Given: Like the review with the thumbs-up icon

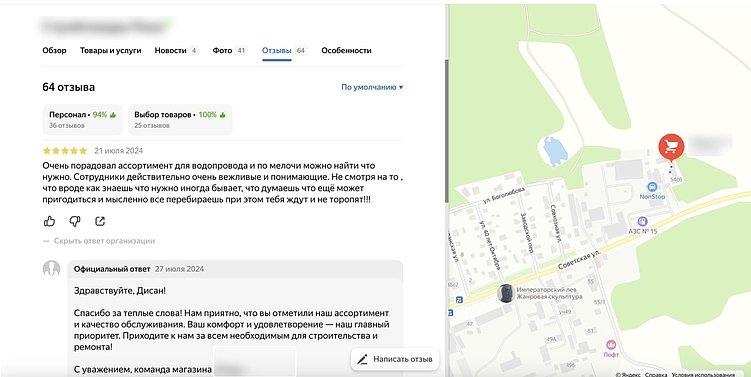Looking at the screenshot, I should pyautogui.click(x=49, y=221).
